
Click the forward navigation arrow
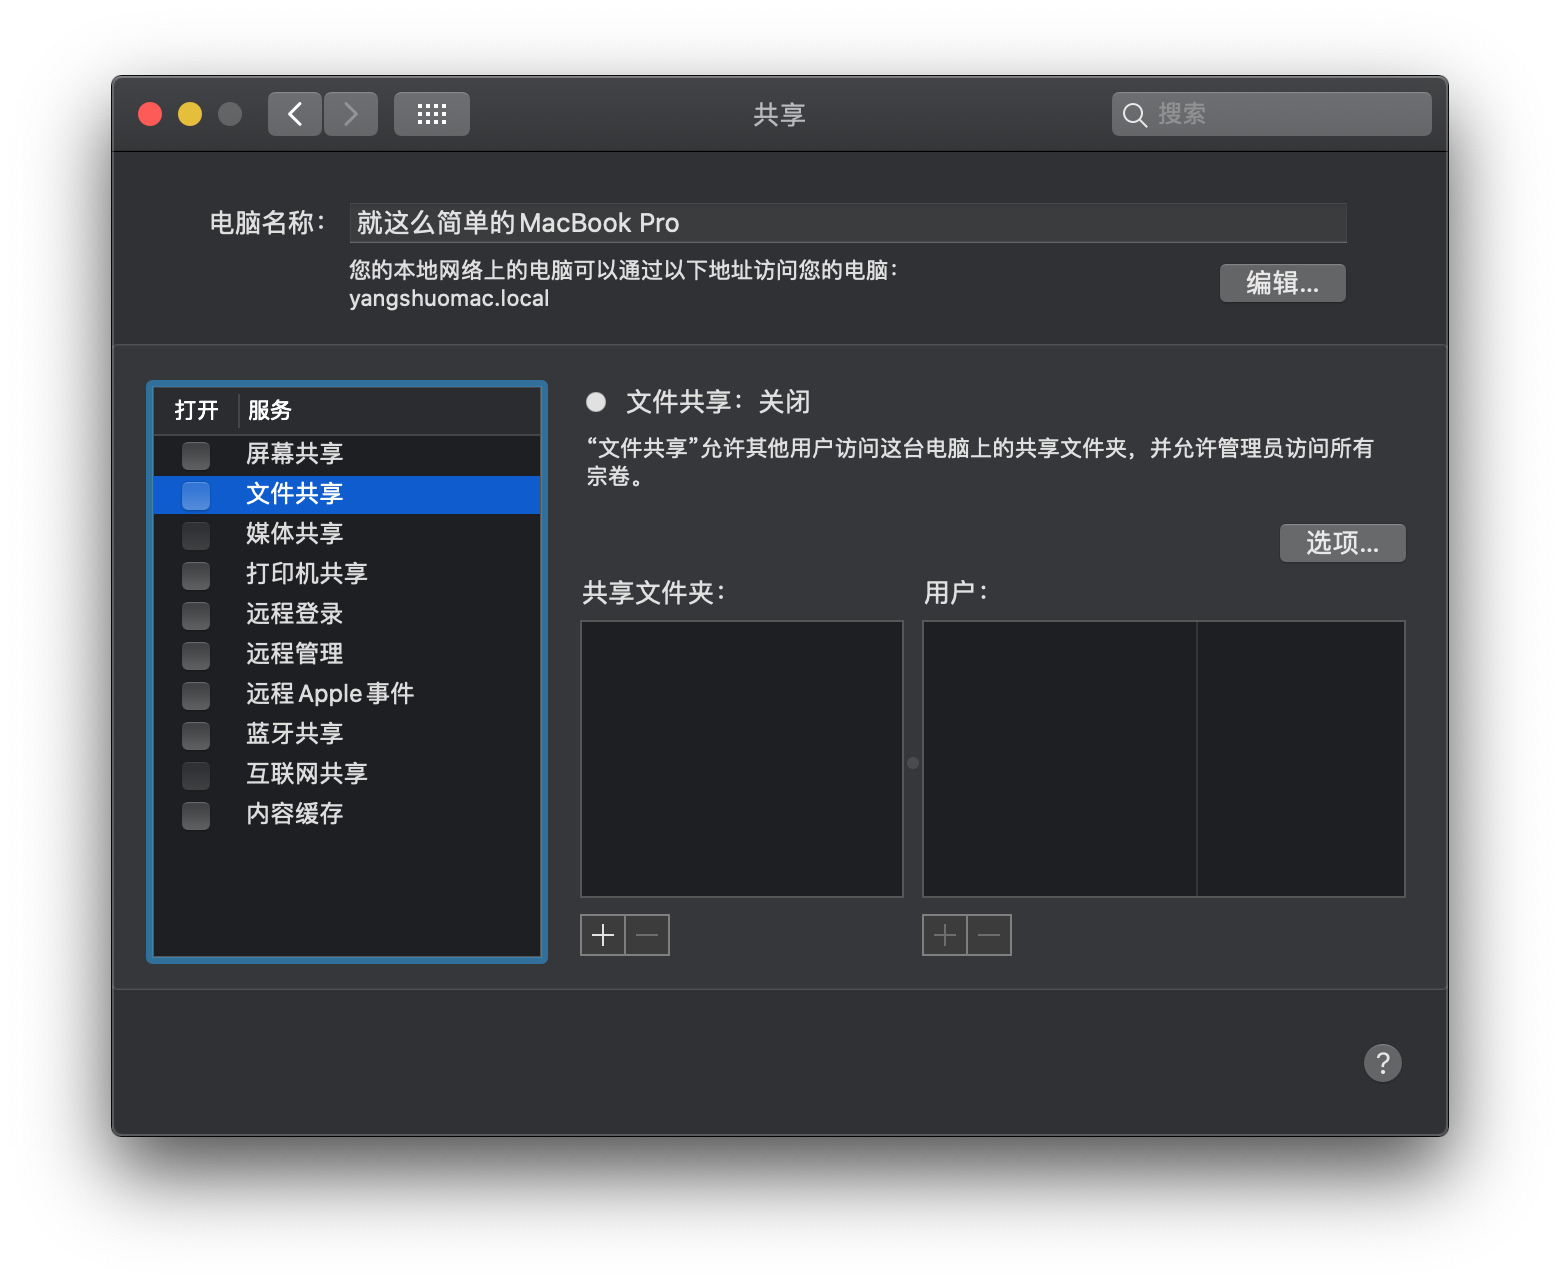[351, 114]
